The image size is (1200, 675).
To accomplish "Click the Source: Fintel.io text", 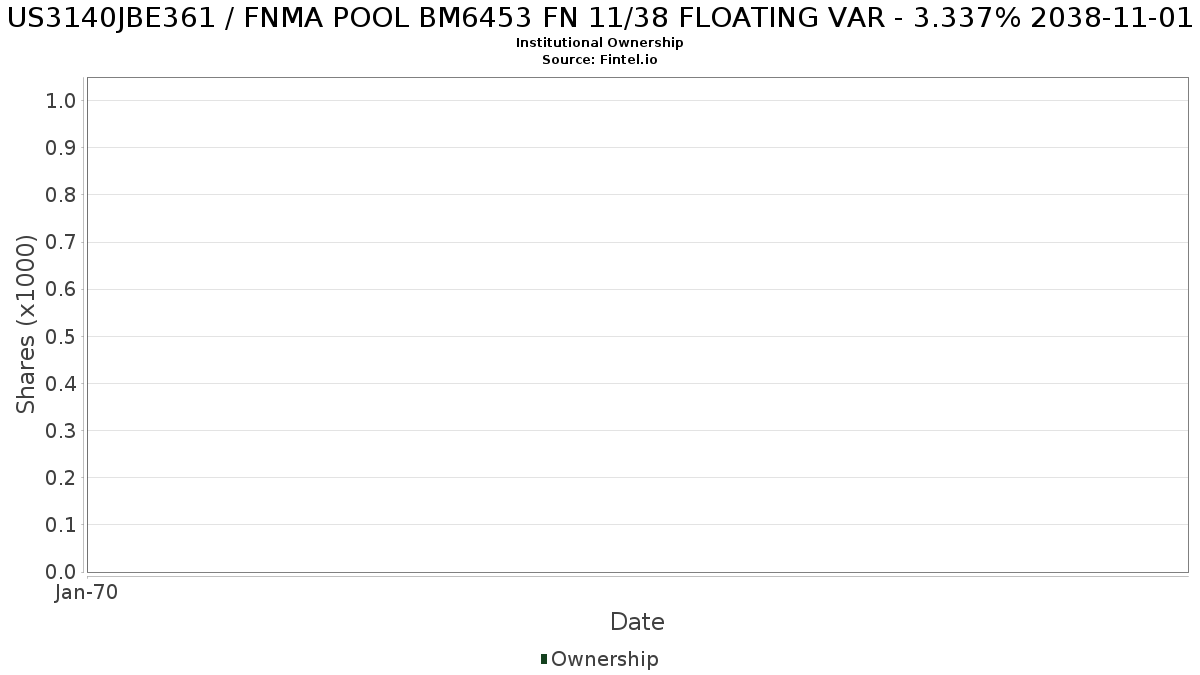I will tap(600, 60).
